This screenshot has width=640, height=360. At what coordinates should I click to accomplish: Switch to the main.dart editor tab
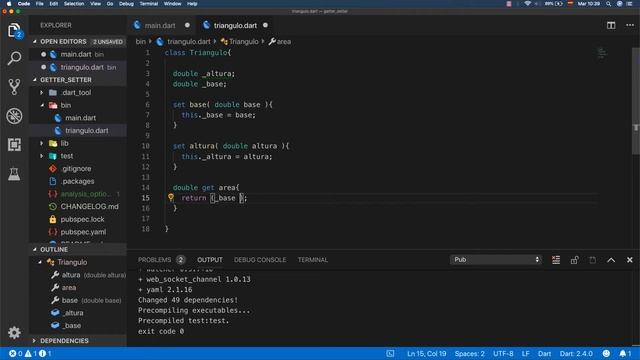[x=161, y=25]
